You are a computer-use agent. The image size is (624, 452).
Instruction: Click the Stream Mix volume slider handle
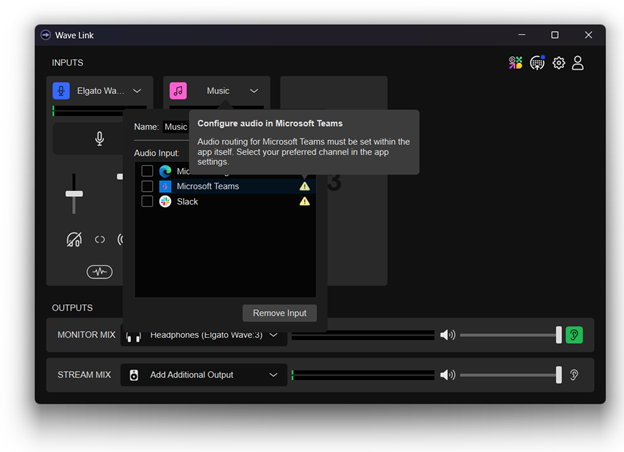pyautogui.click(x=559, y=375)
